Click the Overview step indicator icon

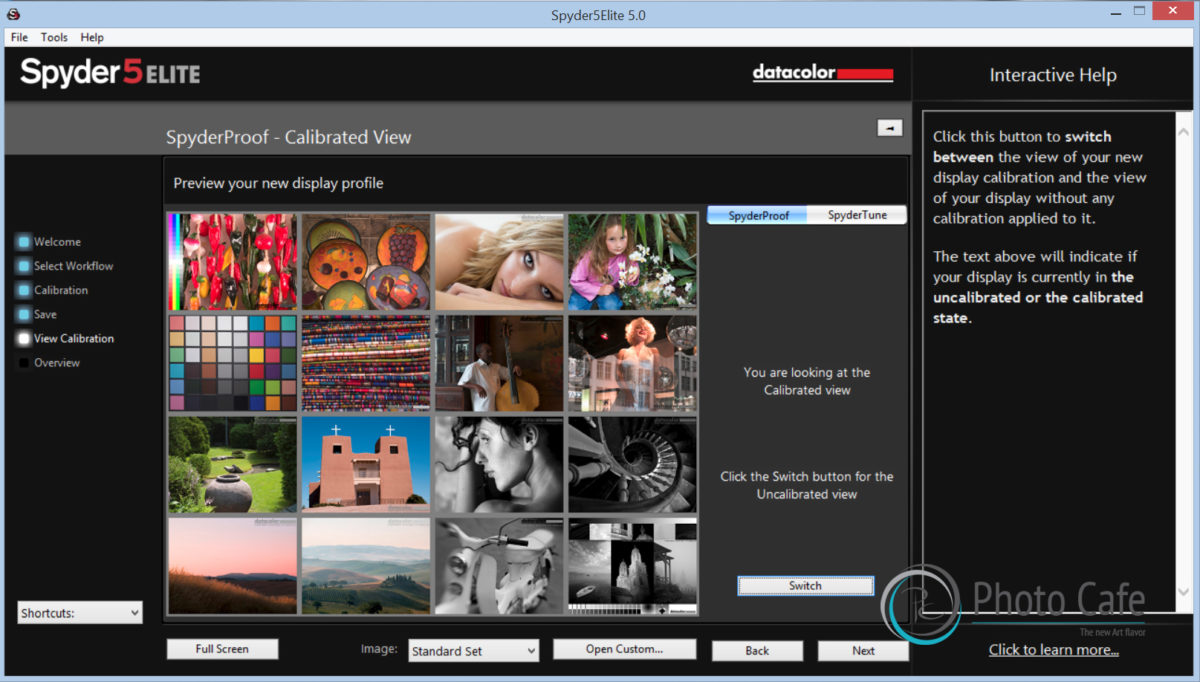tap(24, 363)
